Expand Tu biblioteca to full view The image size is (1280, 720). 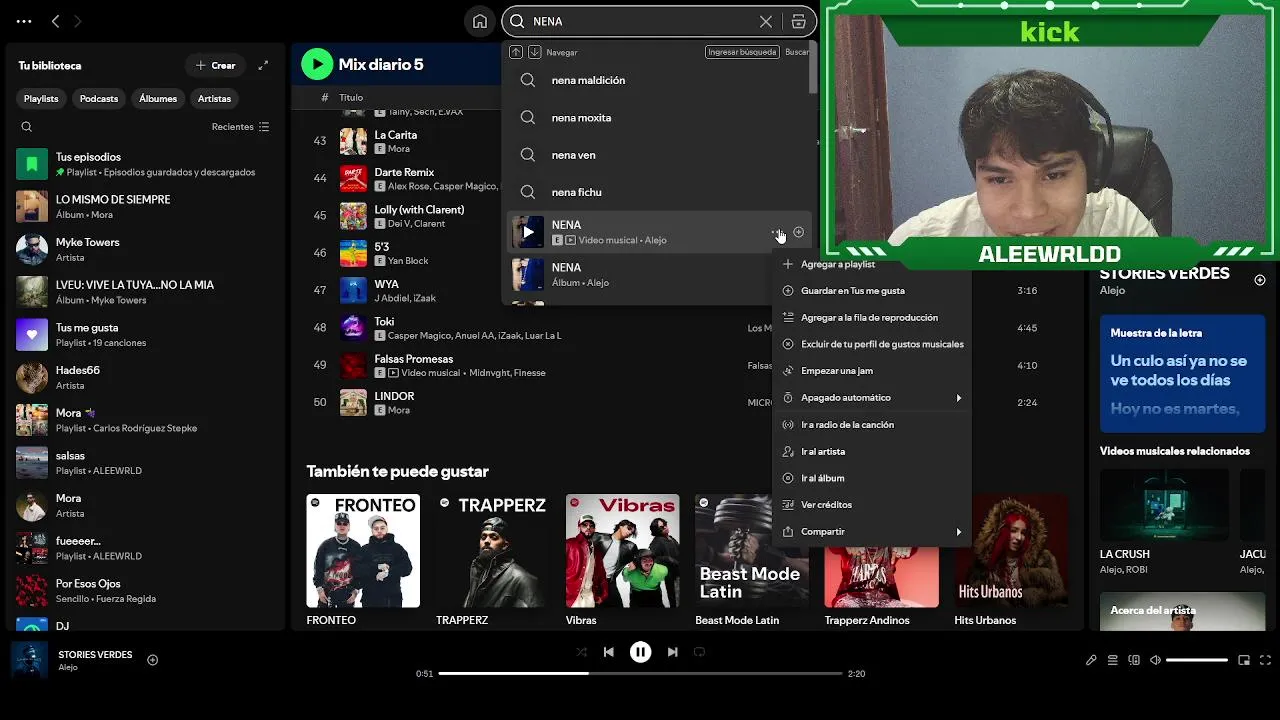point(263,65)
